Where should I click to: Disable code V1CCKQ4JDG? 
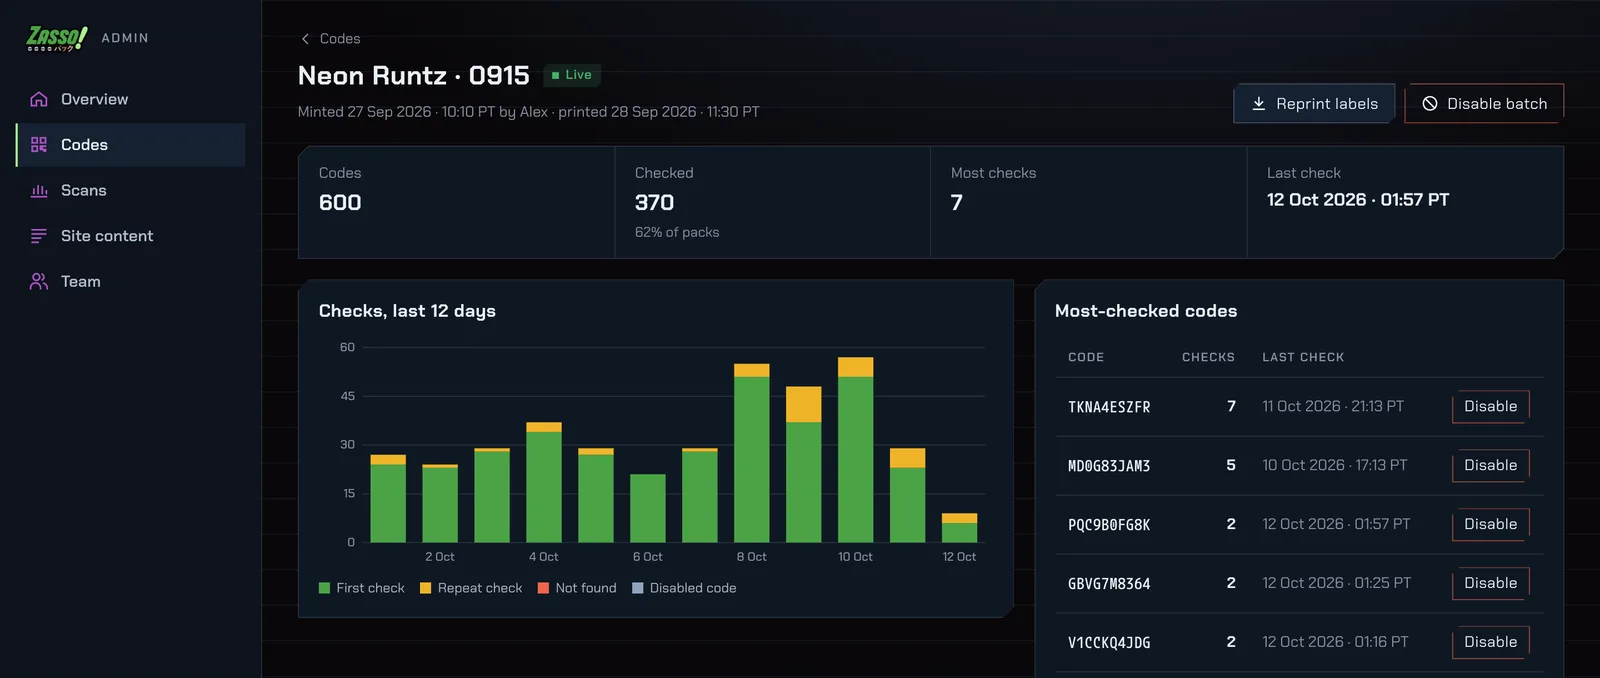pyautogui.click(x=1490, y=643)
